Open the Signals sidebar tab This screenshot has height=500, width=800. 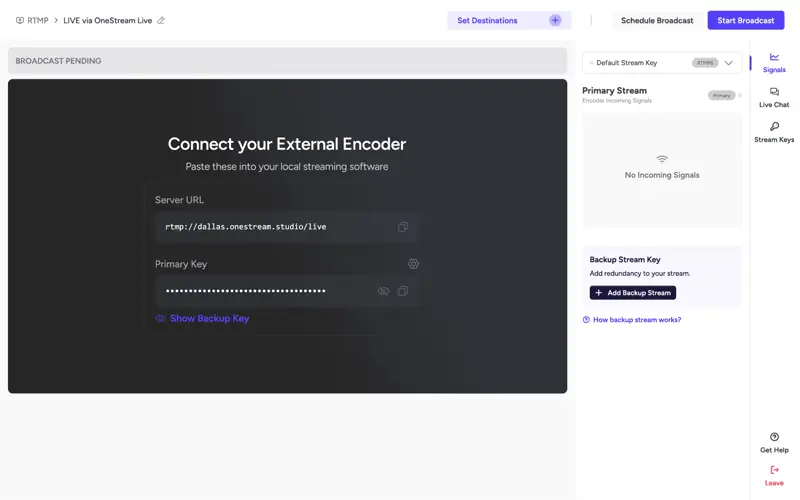coord(774,63)
